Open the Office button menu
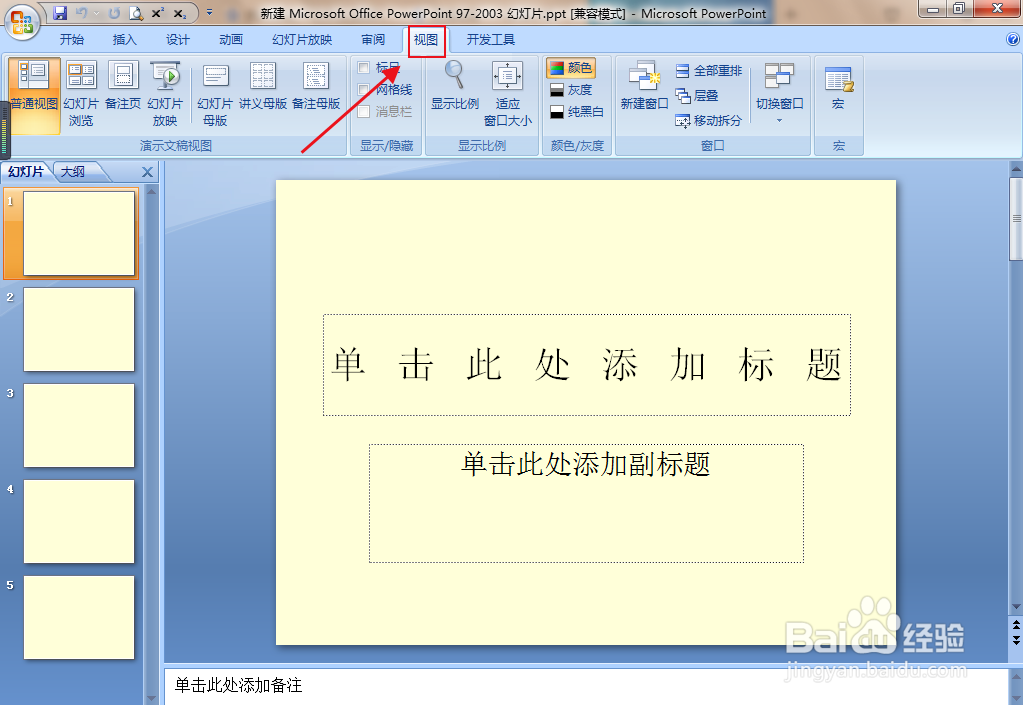This screenshot has width=1023, height=705. [x=22, y=22]
